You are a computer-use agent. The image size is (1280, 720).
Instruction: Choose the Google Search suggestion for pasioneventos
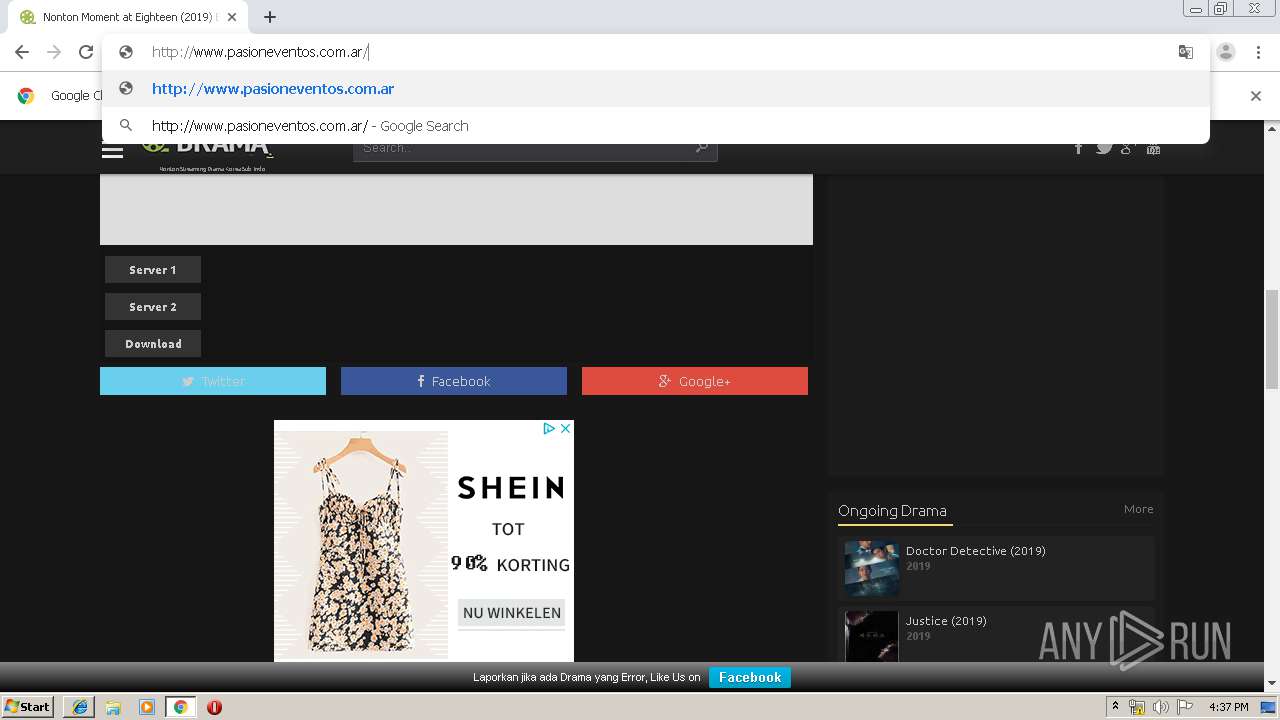(656, 125)
